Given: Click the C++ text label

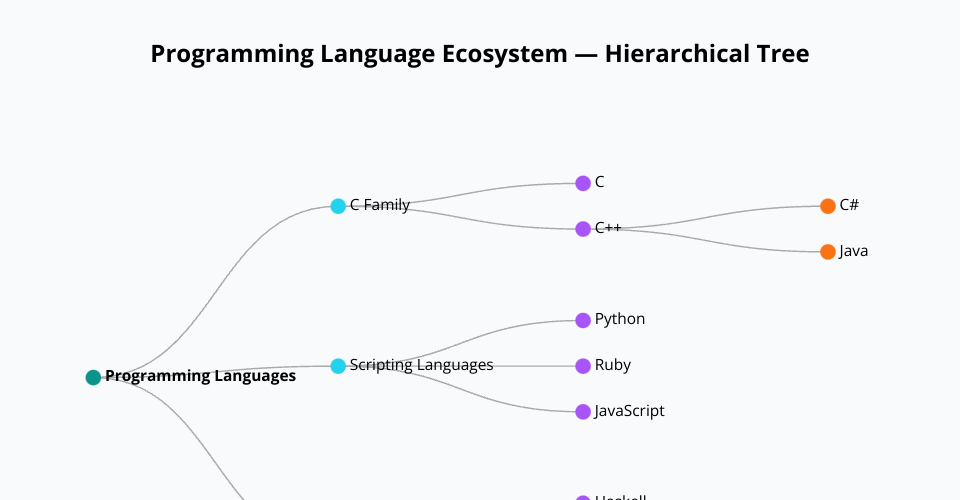Looking at the screenshot, I should (608, 228).
